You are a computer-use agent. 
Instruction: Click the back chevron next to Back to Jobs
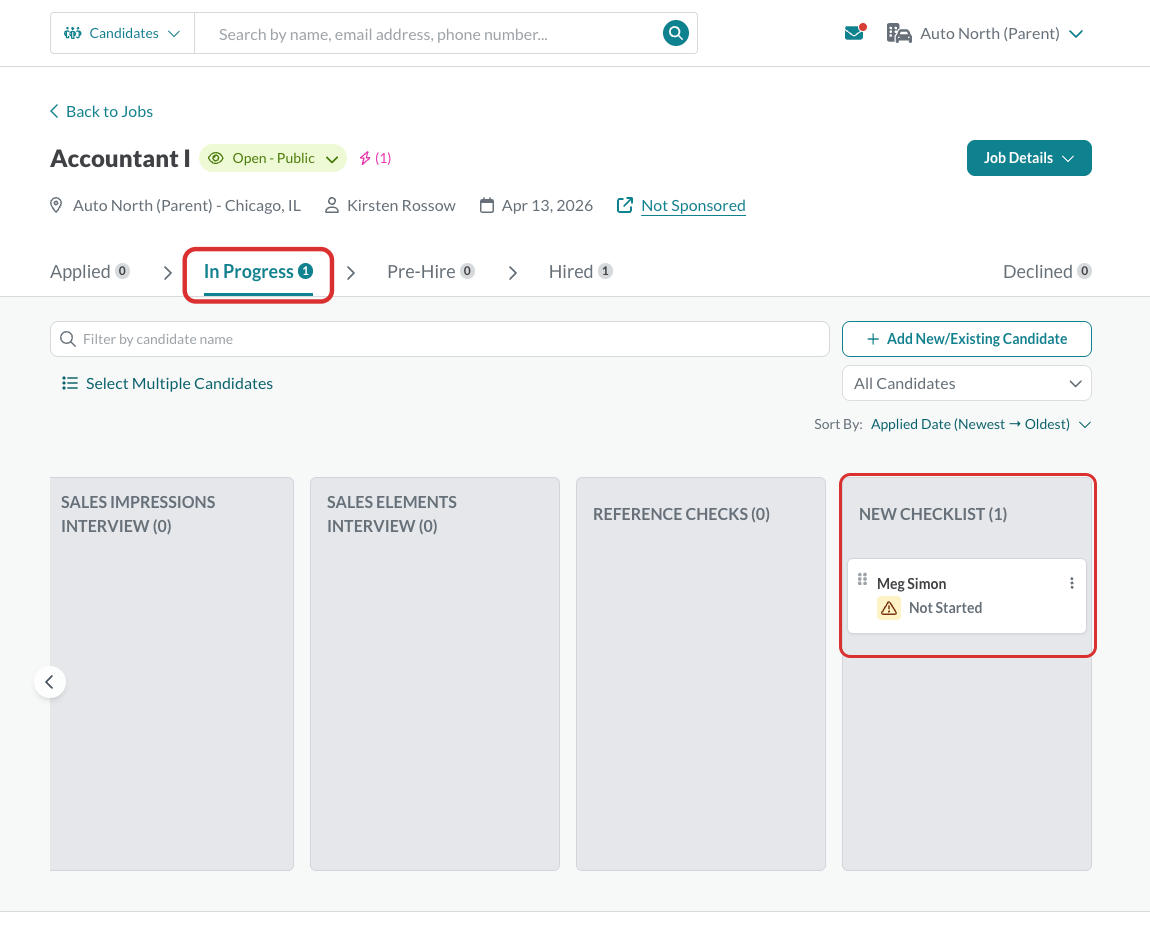54,111
